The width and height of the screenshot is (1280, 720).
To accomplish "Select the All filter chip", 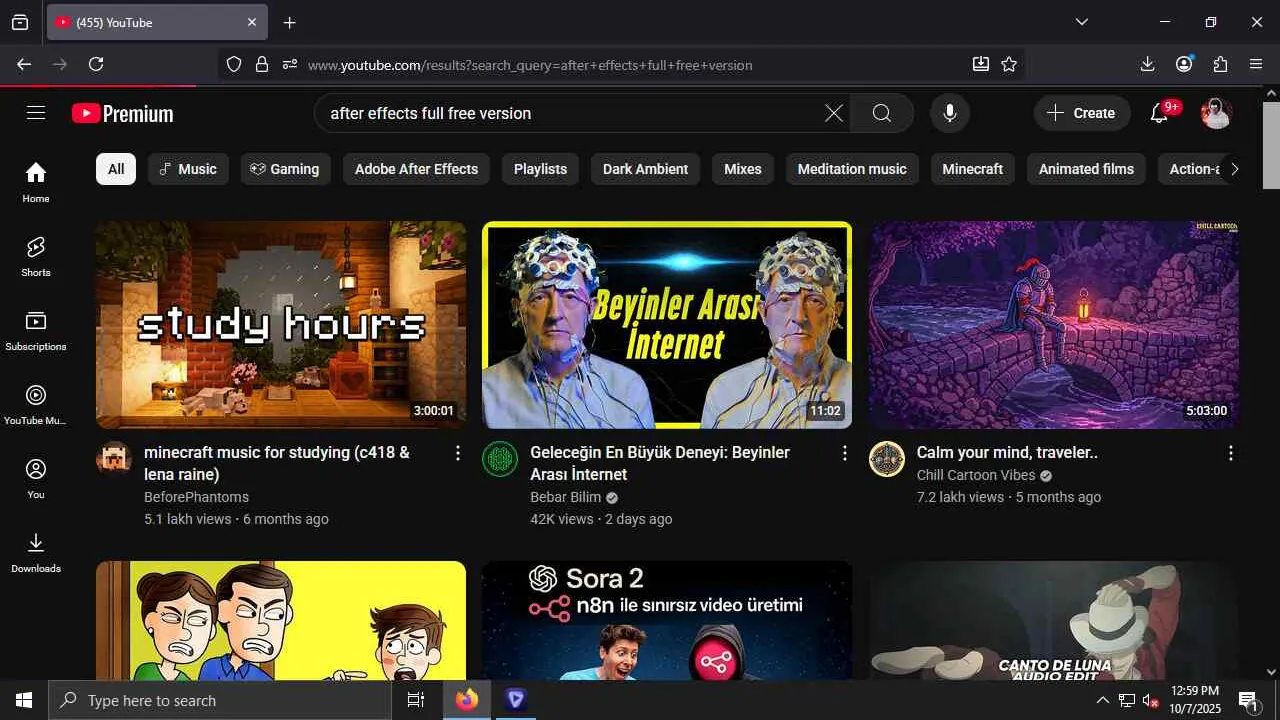I will coord(116,169).
